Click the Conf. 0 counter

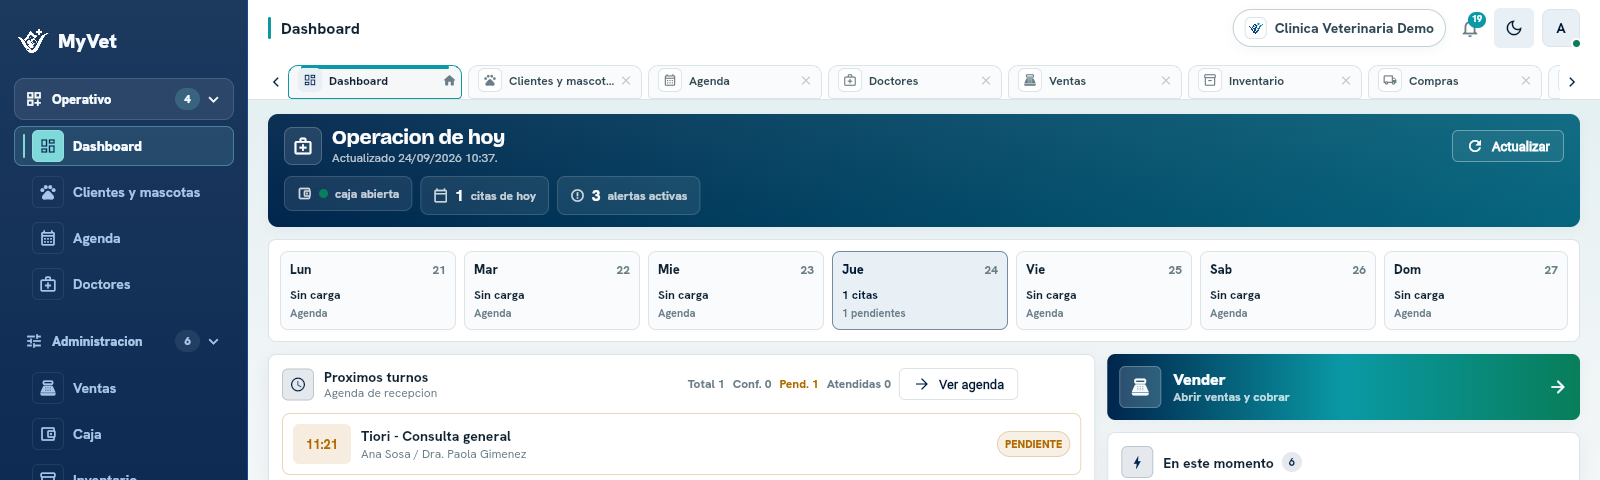pos(752,384)
